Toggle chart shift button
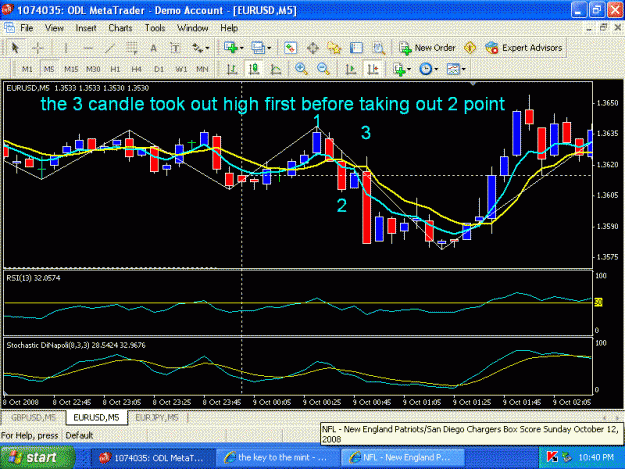This screenshot has width=625, height=469. [373, 69]
